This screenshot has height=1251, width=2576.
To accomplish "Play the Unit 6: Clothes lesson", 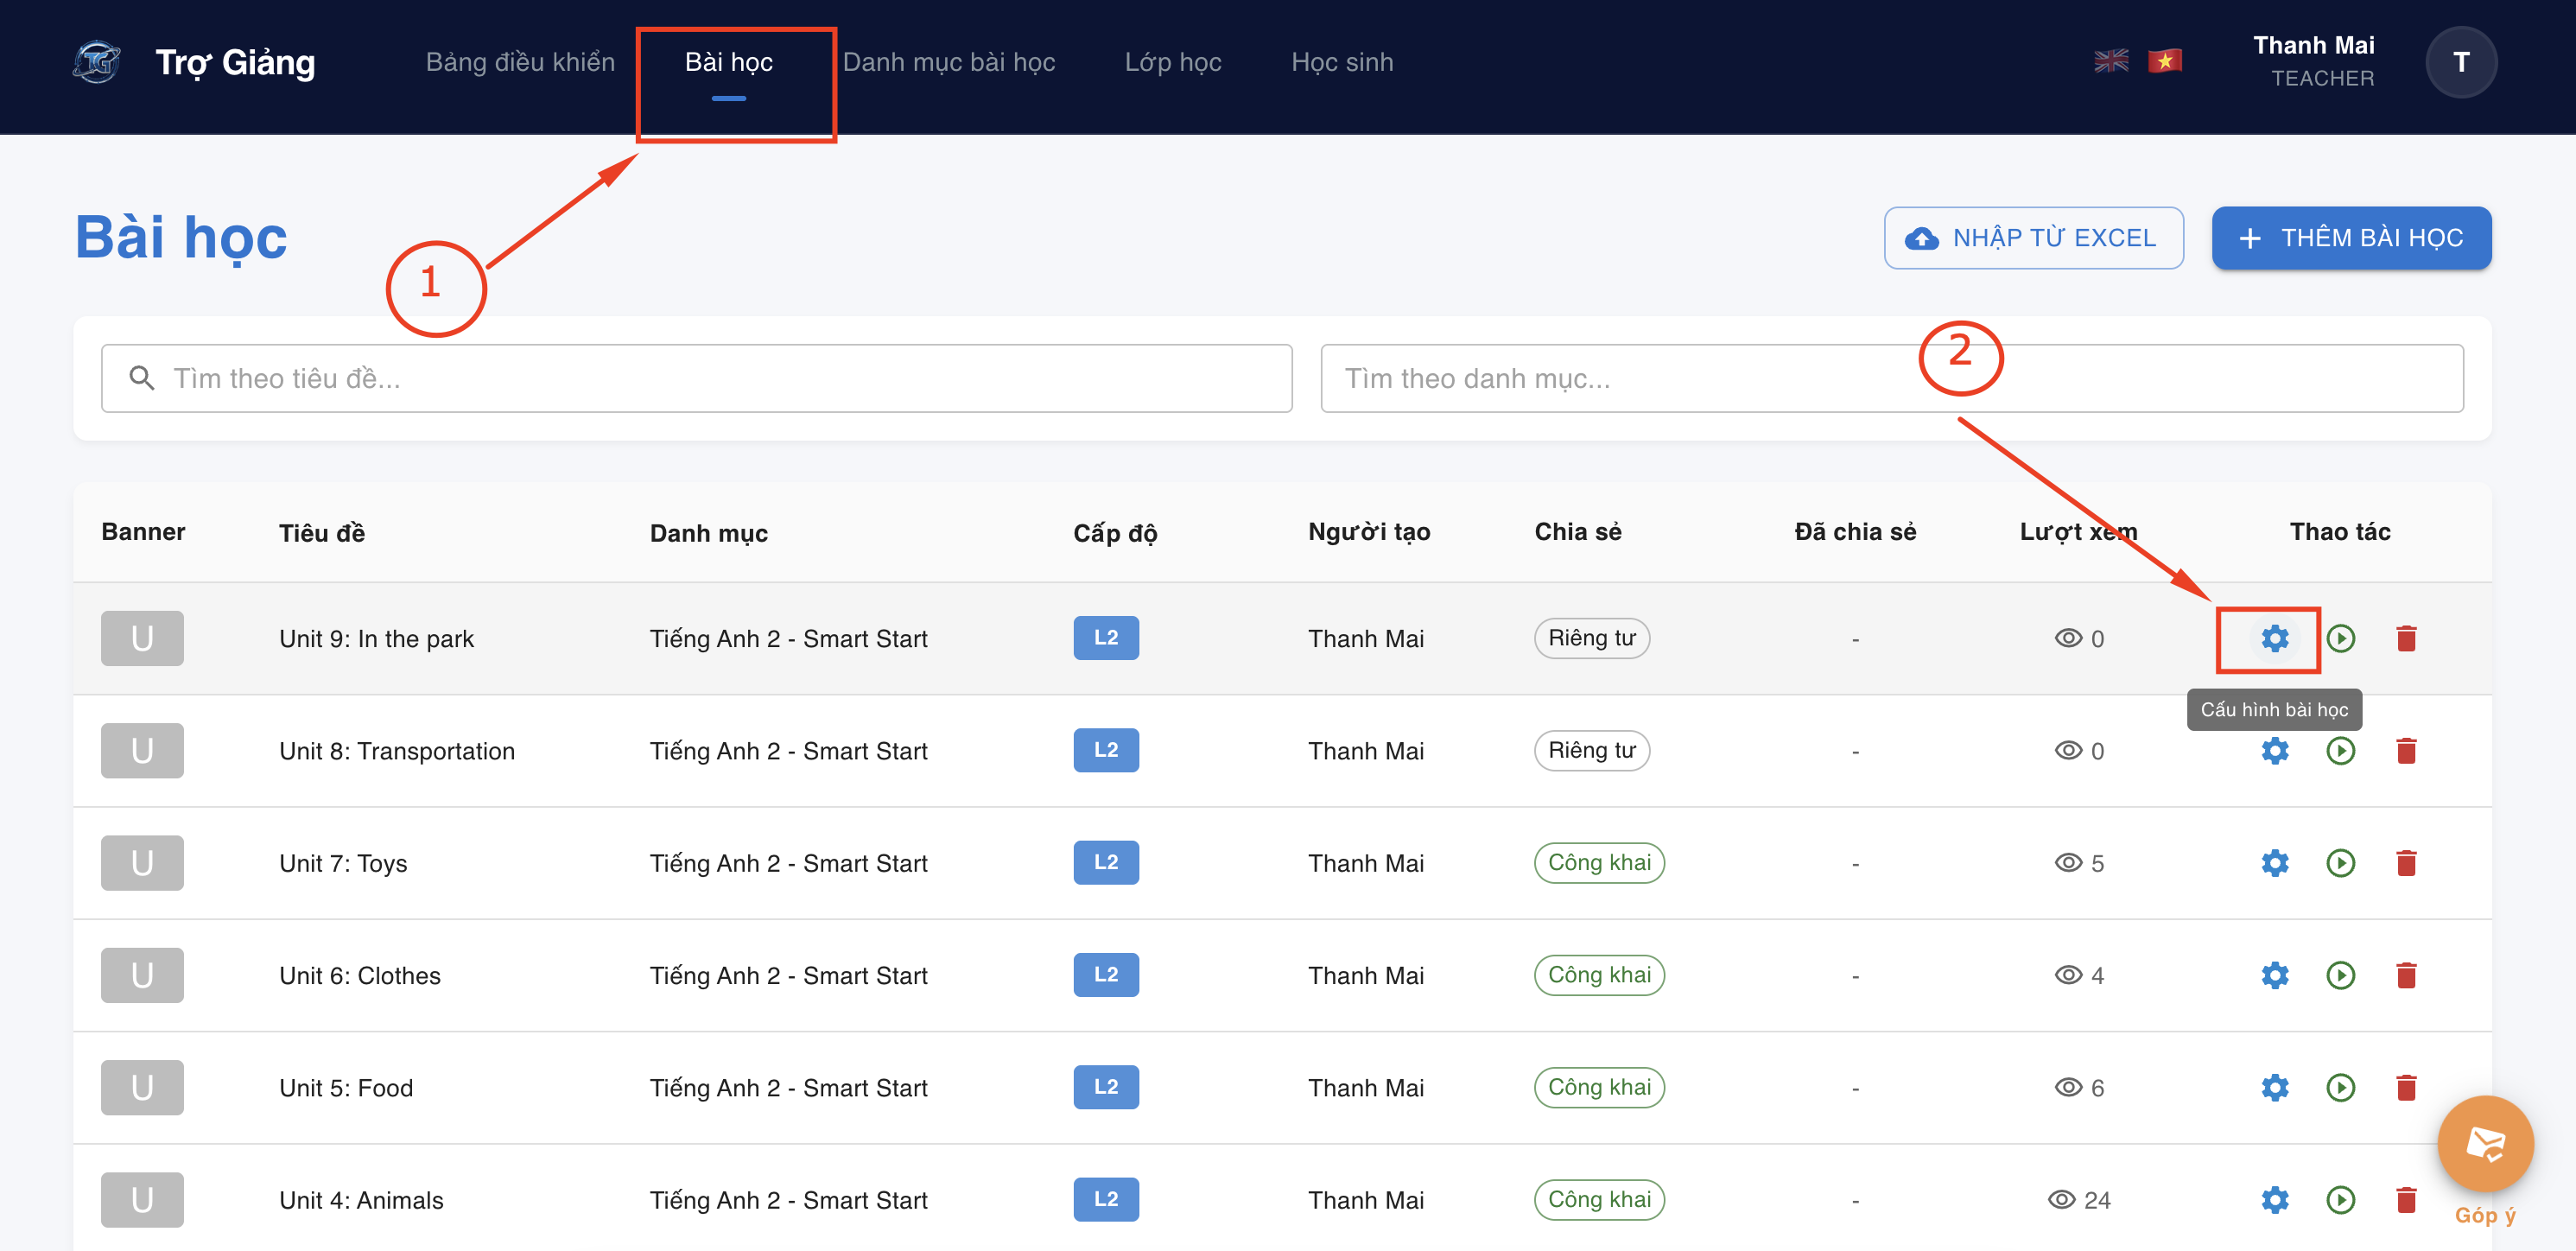I will 2340,975.
